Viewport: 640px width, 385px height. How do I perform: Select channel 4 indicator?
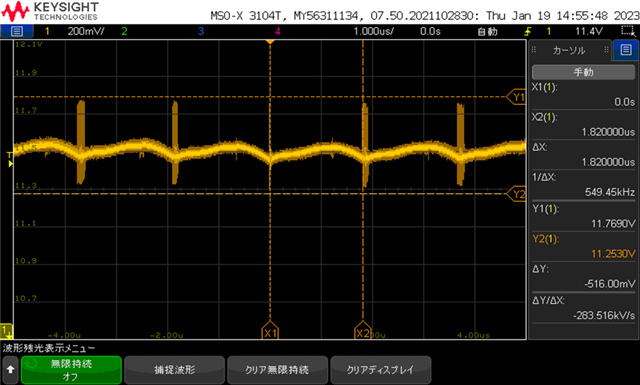(278, 31)
